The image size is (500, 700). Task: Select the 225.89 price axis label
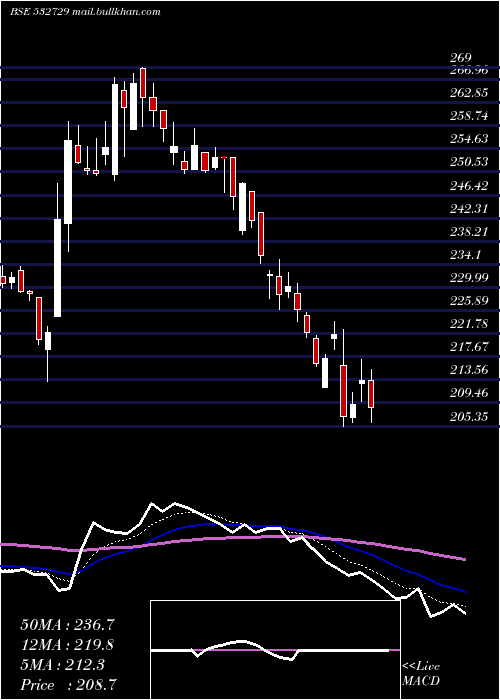coord(469,301)
